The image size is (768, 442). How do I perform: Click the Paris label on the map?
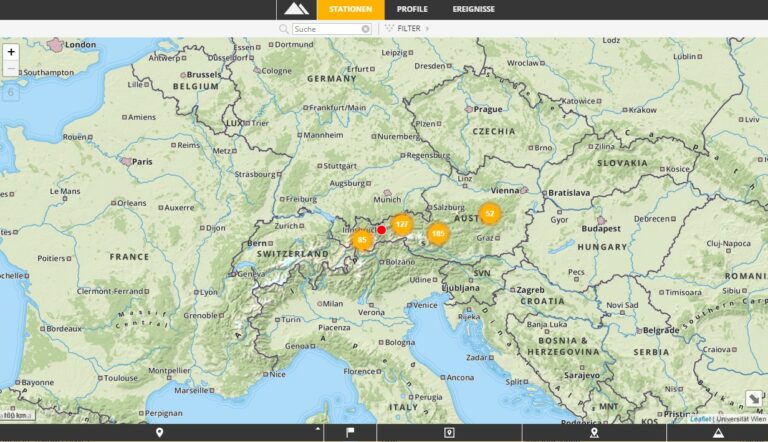(x=142, y=162)
